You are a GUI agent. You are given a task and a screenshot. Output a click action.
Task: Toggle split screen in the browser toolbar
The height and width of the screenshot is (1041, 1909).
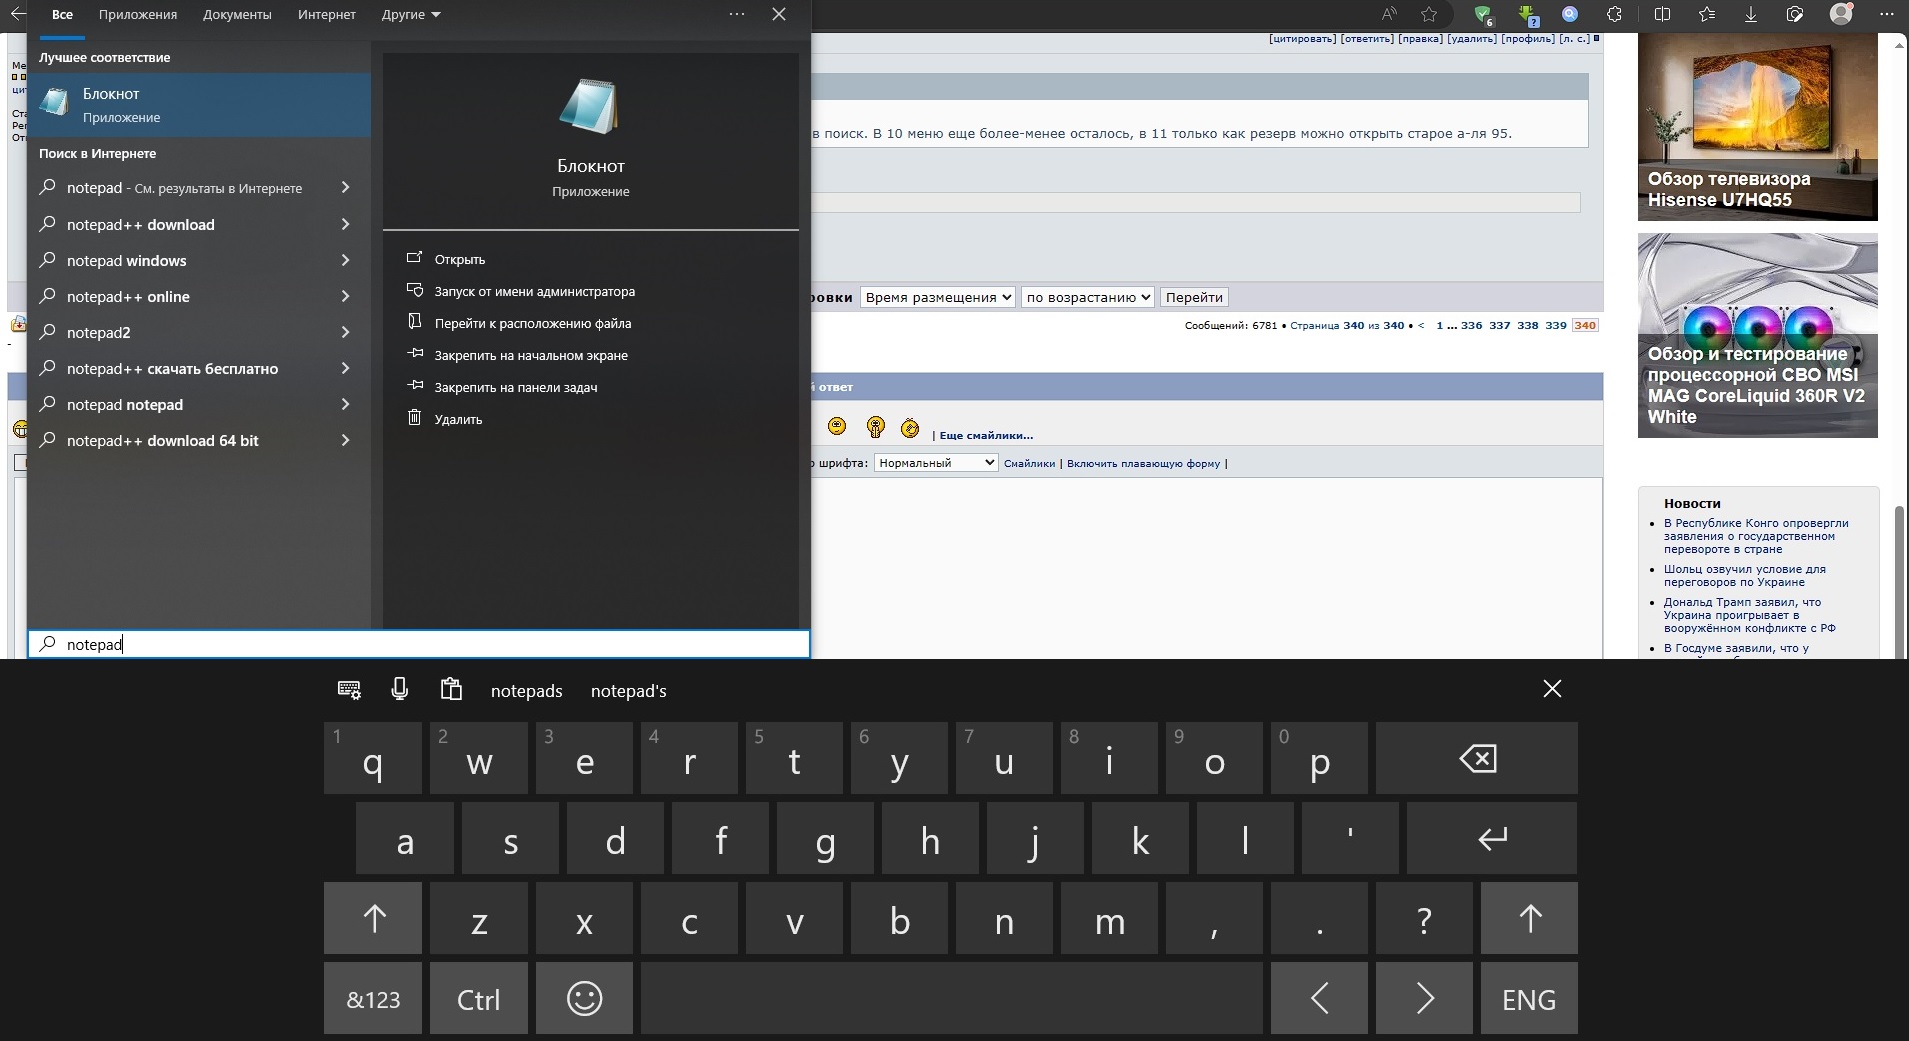[1663, 14]
